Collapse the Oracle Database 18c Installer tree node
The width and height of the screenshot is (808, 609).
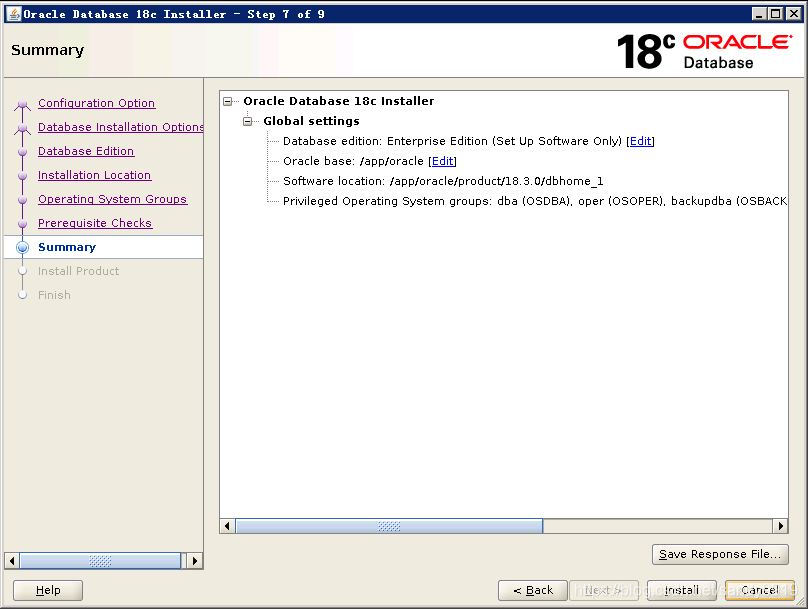click(228, 102)
